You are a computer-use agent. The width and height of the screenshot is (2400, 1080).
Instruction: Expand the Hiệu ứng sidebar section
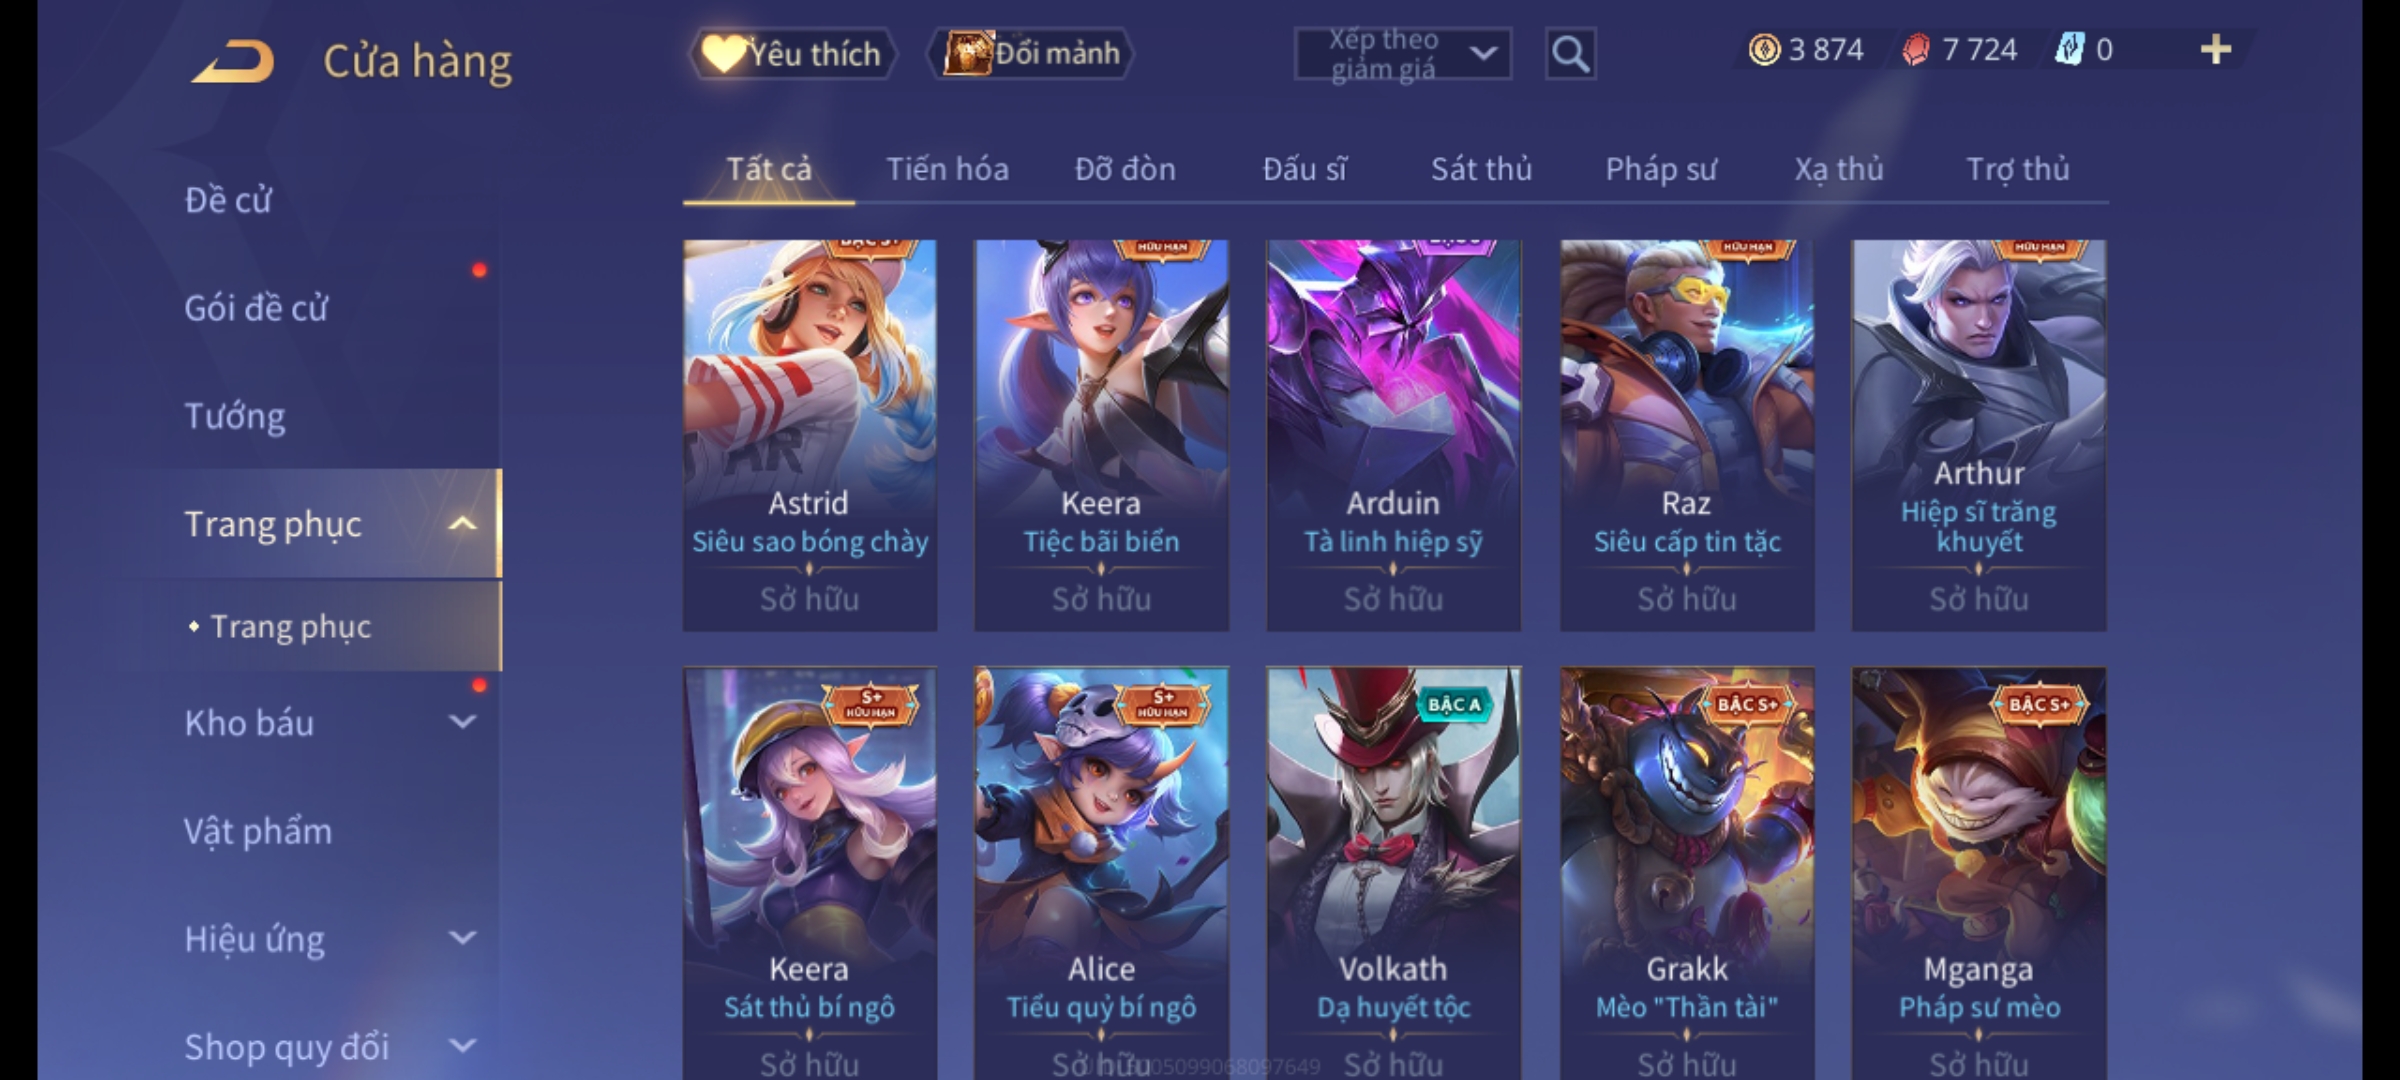tap(462, 938)
